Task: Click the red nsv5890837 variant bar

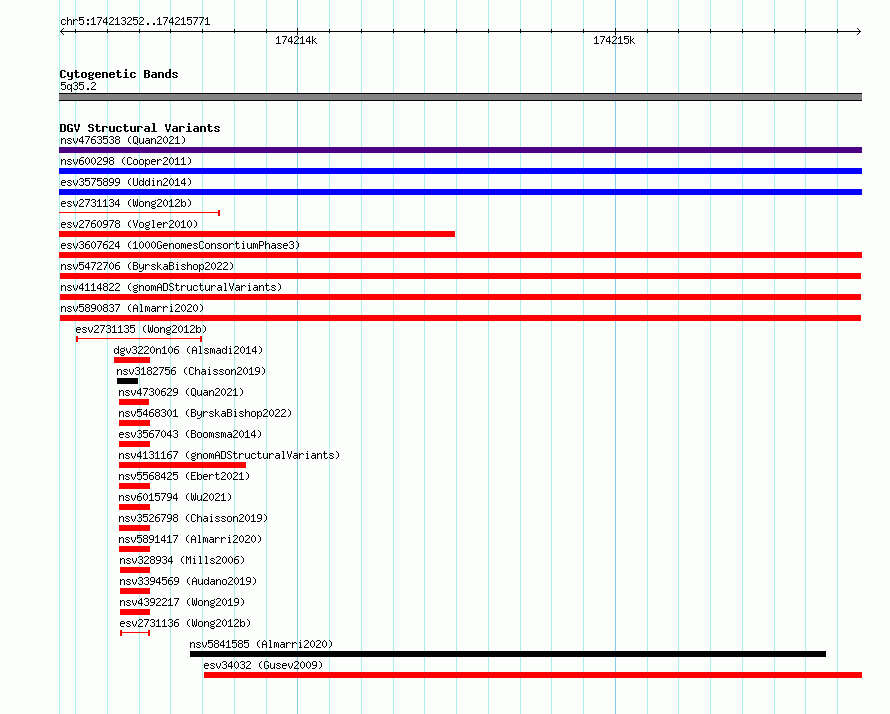Action: (460, 318)
